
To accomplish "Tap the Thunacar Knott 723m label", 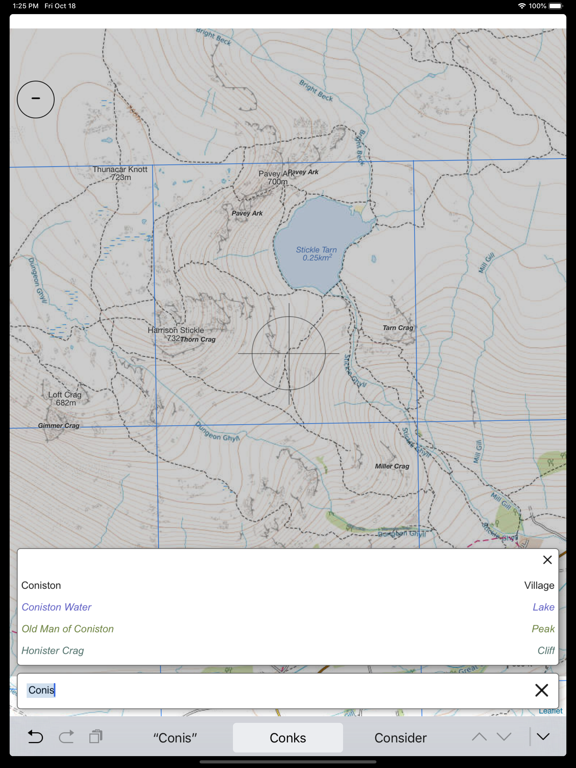I will 120,173.
